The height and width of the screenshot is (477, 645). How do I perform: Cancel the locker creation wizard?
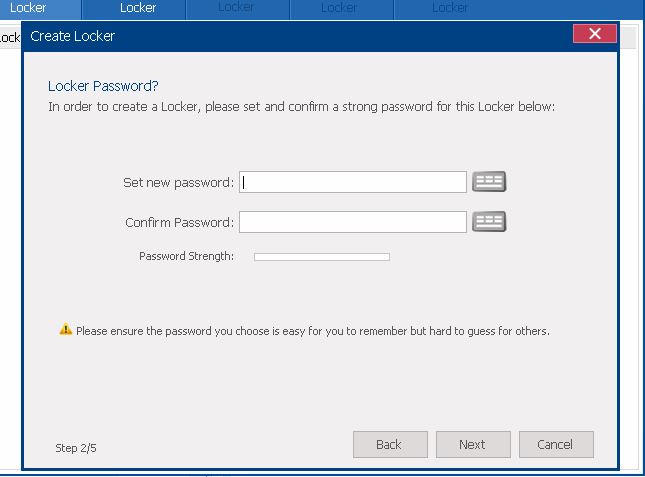click(555, 445)
